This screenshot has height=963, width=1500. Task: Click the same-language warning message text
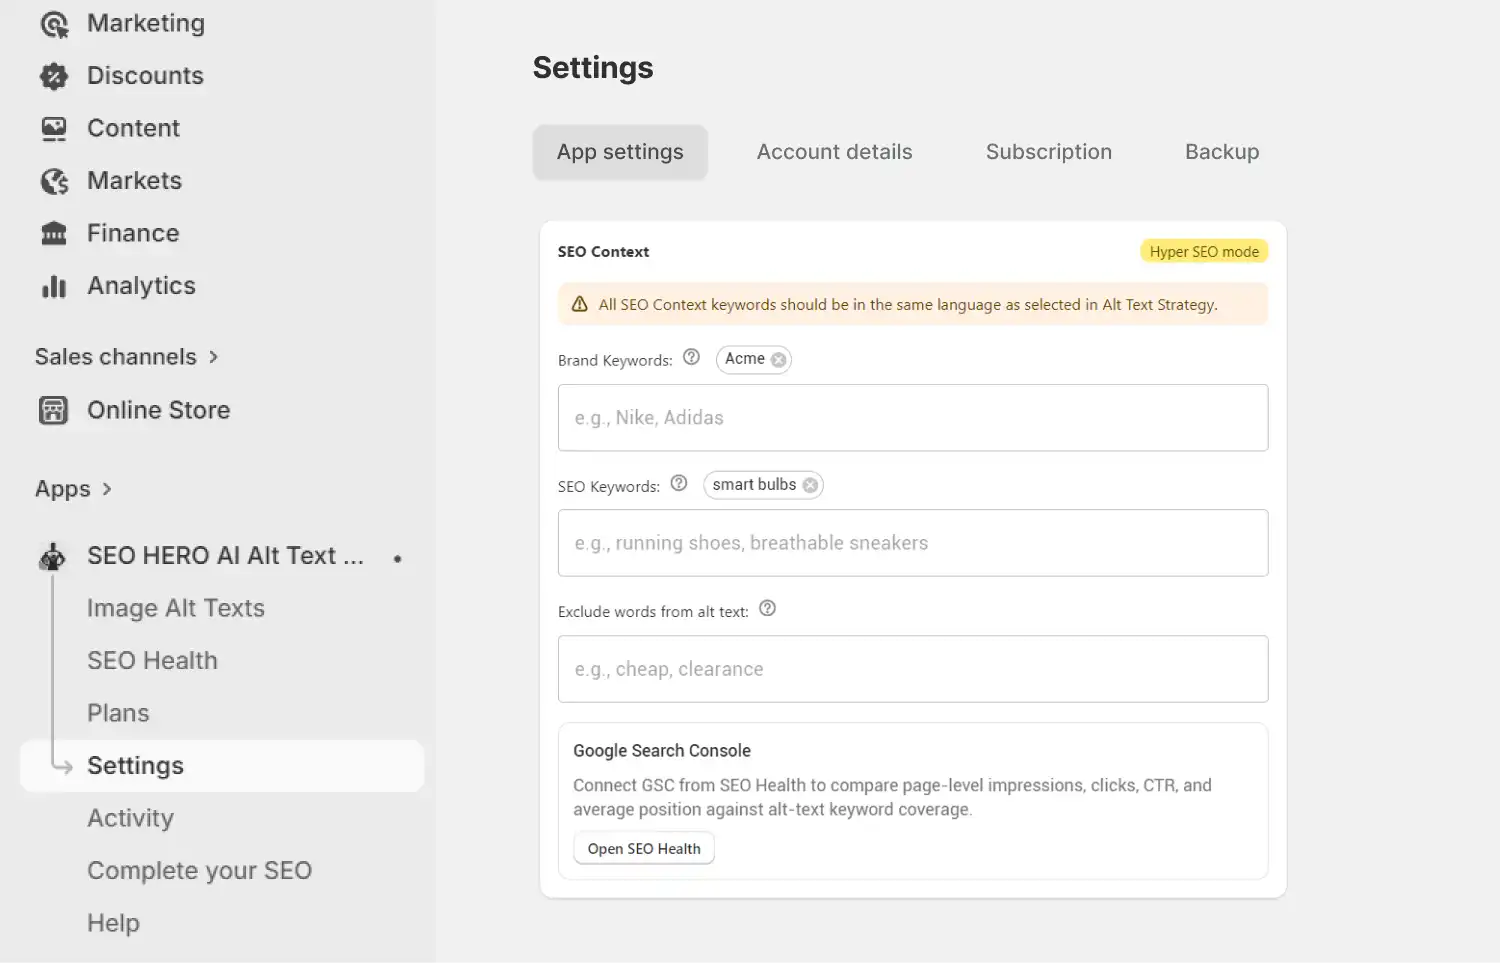coord(908,305)
